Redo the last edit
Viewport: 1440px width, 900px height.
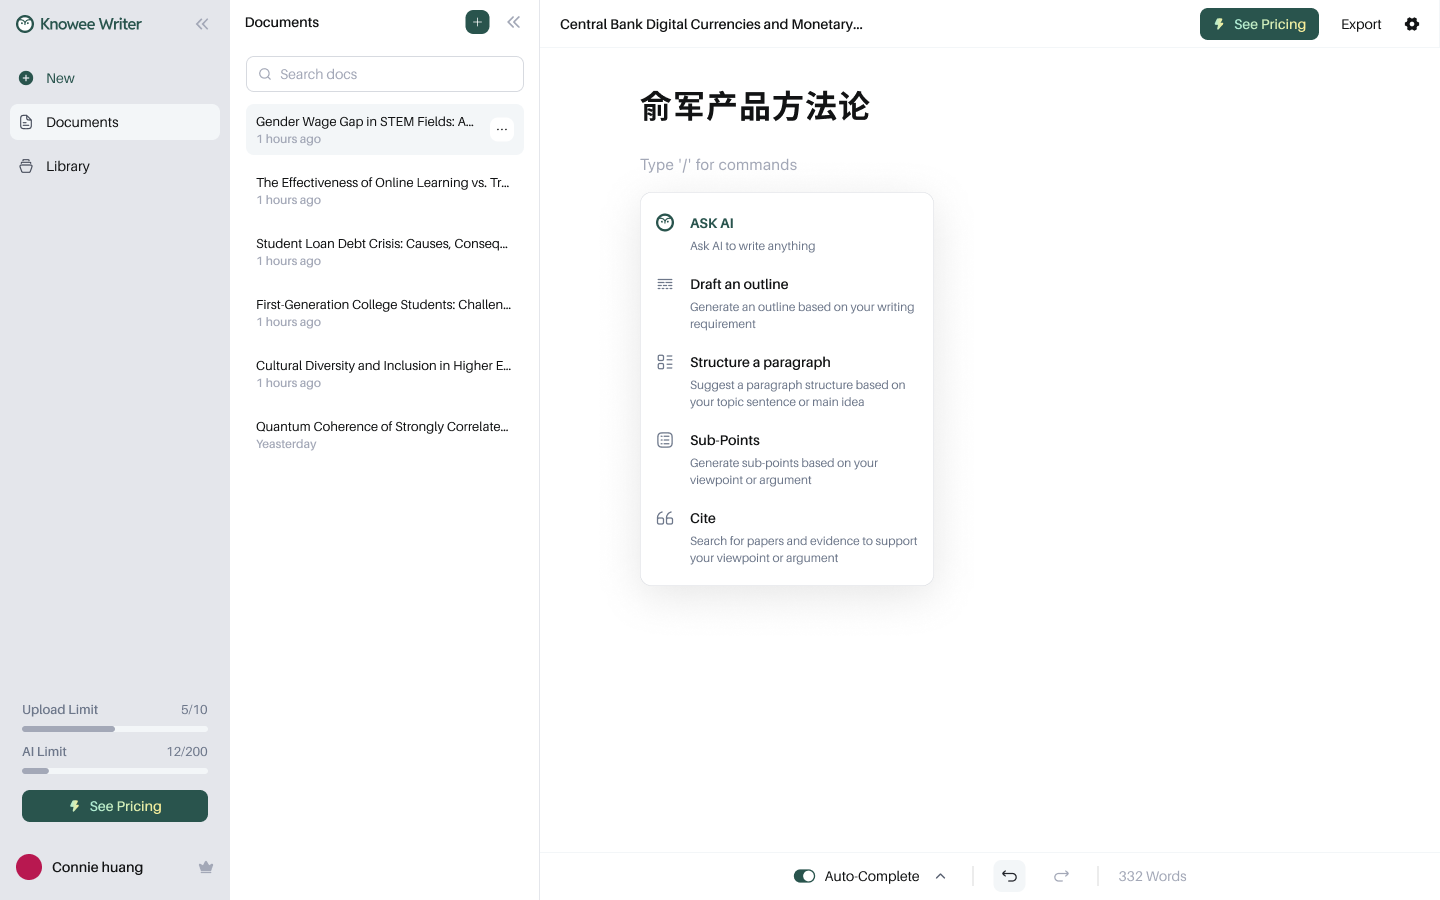point(1062,876)
